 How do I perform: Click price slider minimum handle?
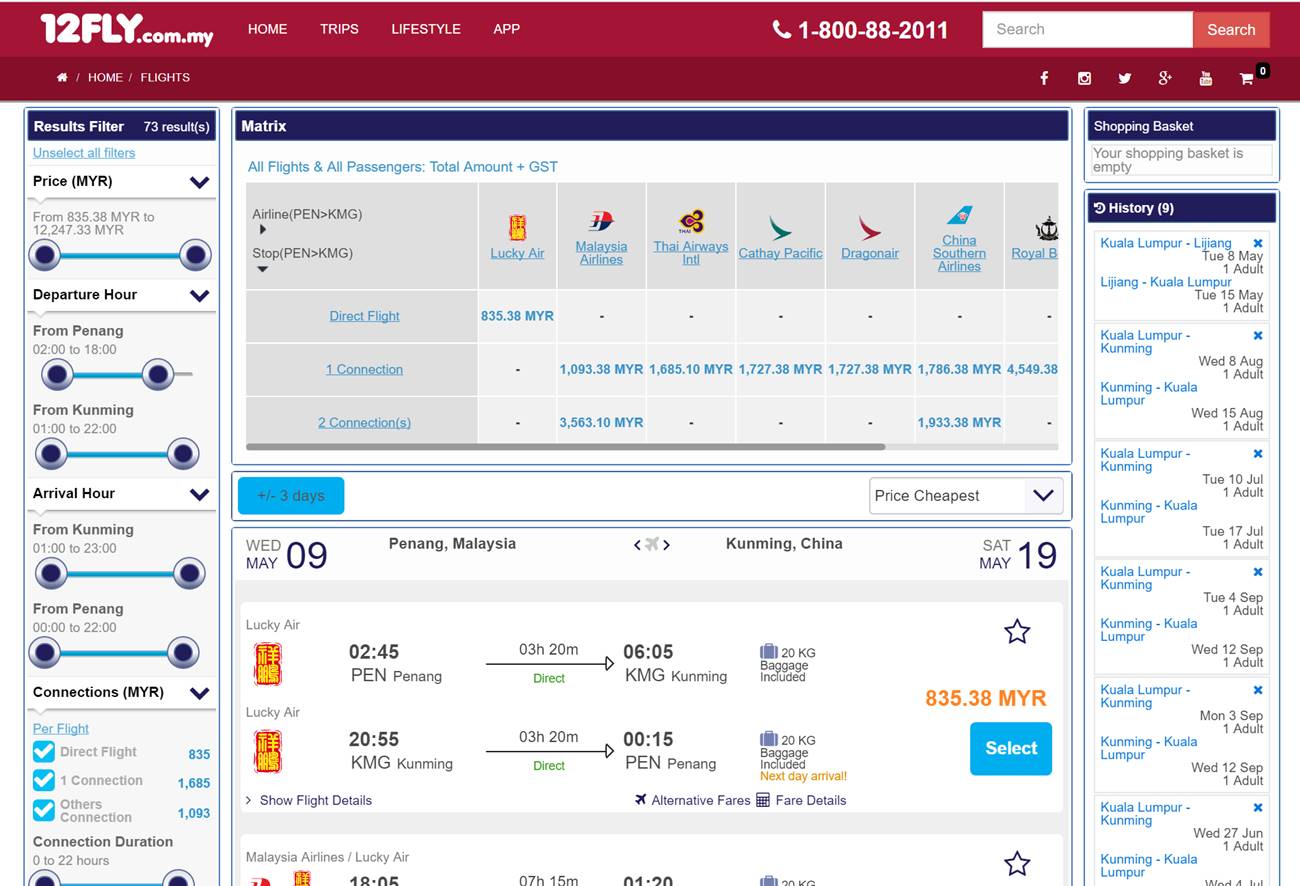(45, 255)
